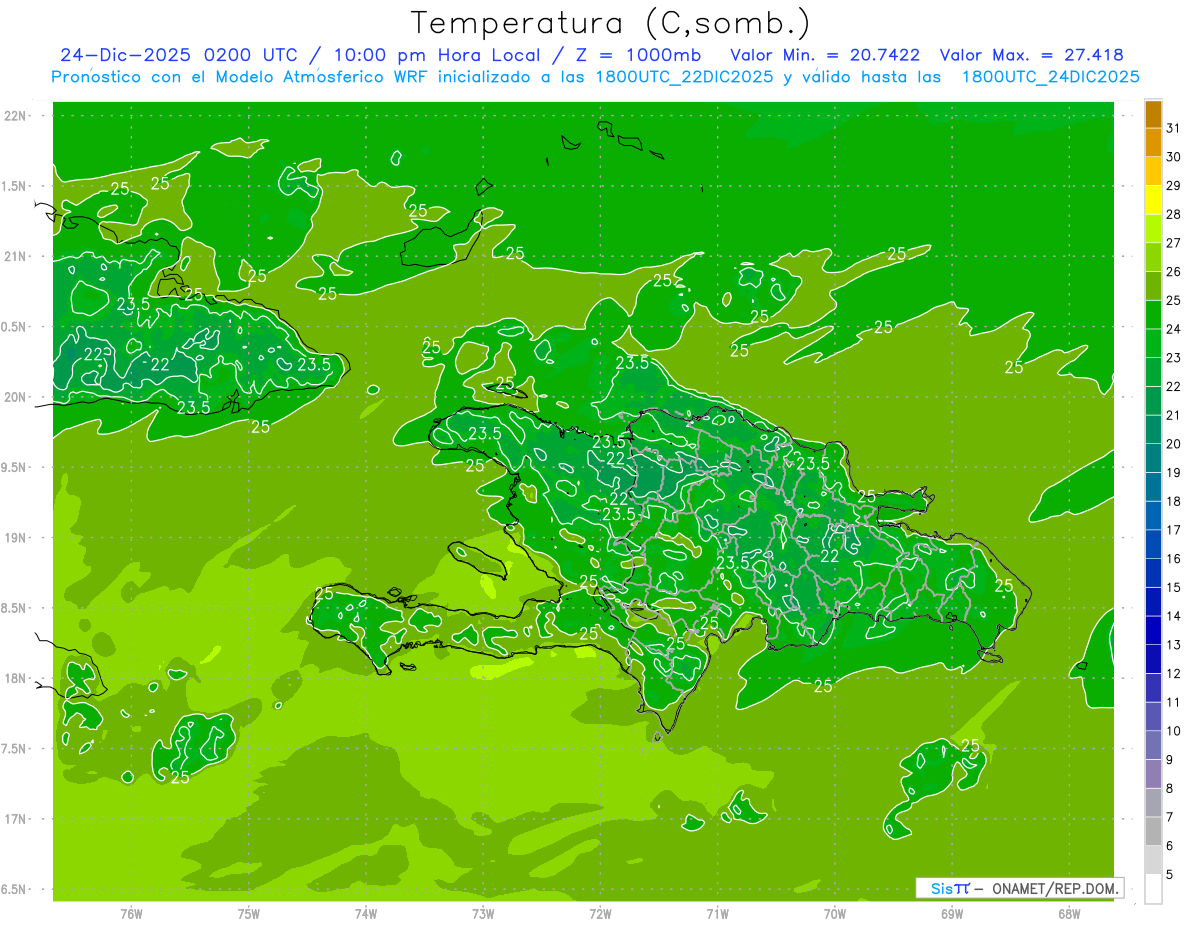The height and width of the screenshot is (927, 1200).
Task: Click legend value '17'
Action: coord(1173,530)
